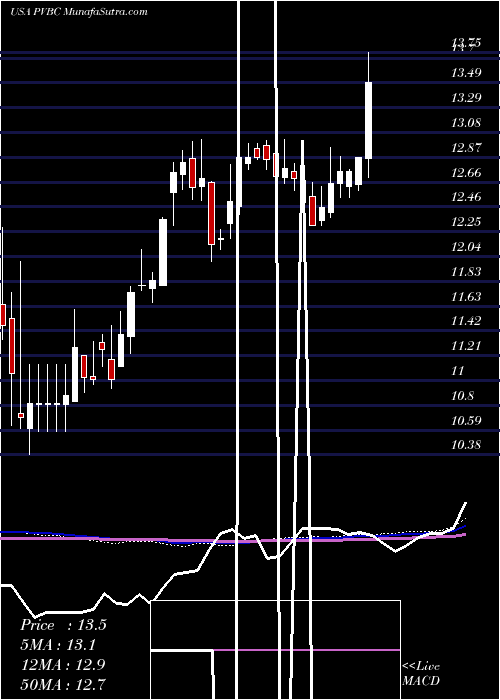Click the Price : 13.5 readout
Image resolution: width=500 pixels, height=700 pixels.
pyautogui.click(x=63, y=625)
